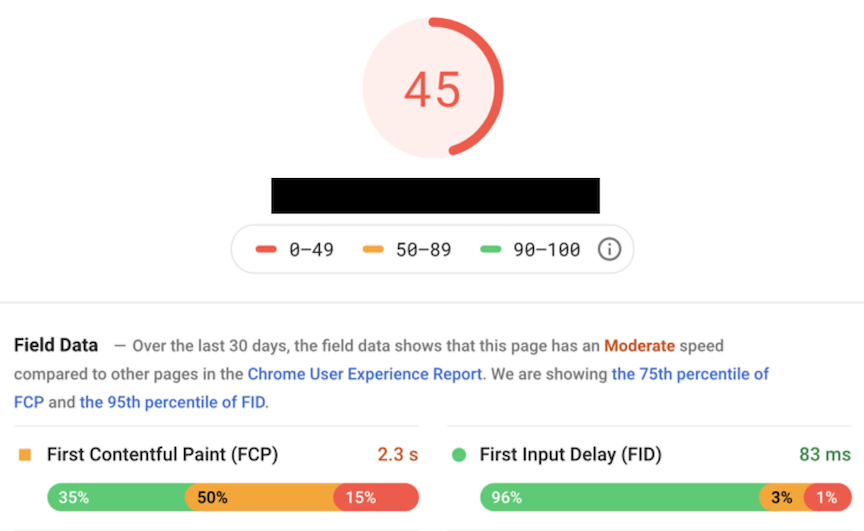Click the red 15% FCP segment
The height and width of the screenshot is (531, 864).
[376, 497]
